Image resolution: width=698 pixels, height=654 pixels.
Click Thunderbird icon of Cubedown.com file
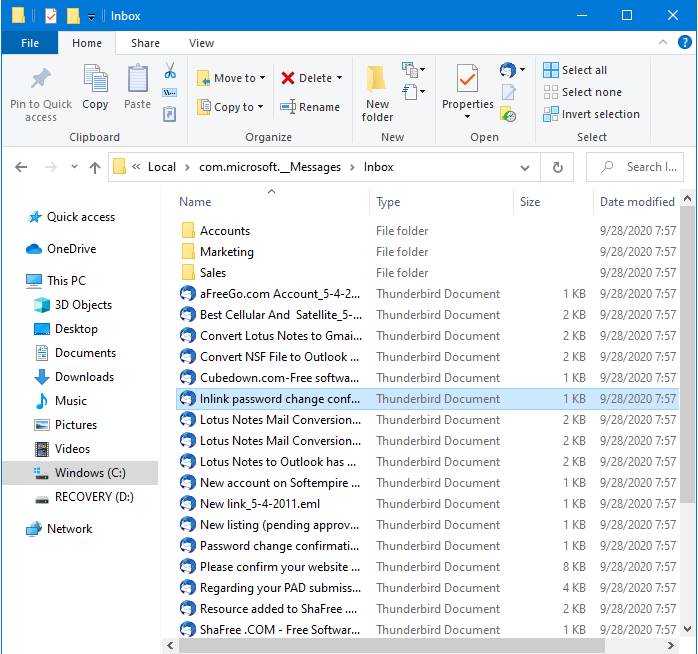coord(188,378)
